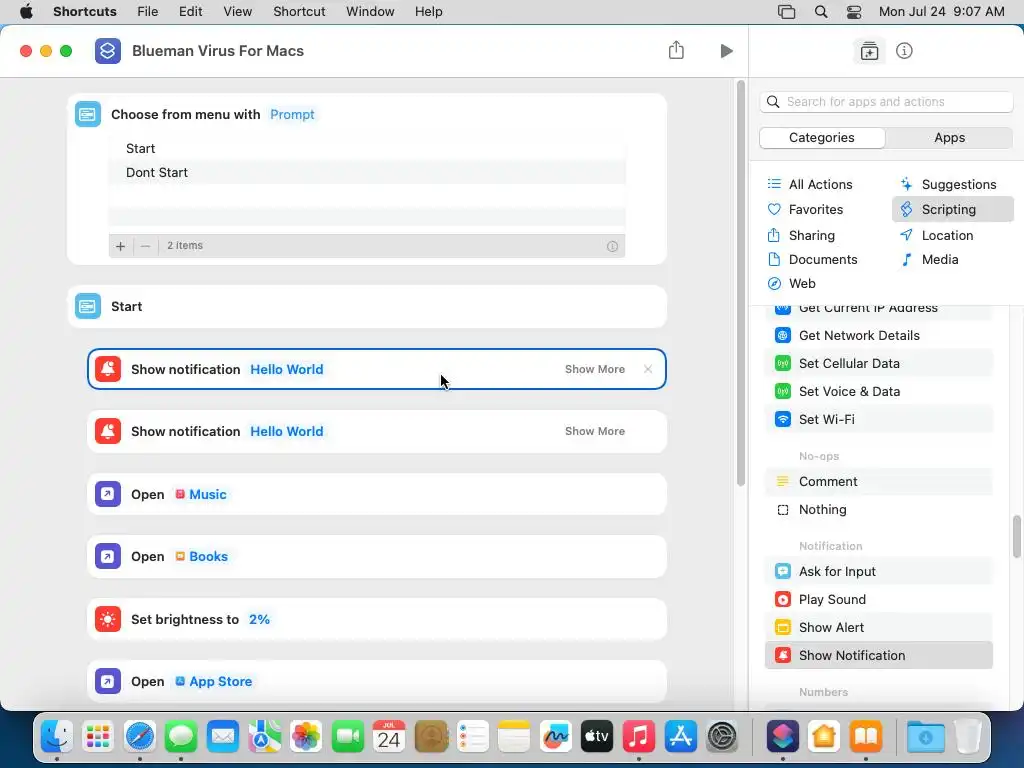Switch to the Apps tab
1024x768 pixels.
[950, 138]
